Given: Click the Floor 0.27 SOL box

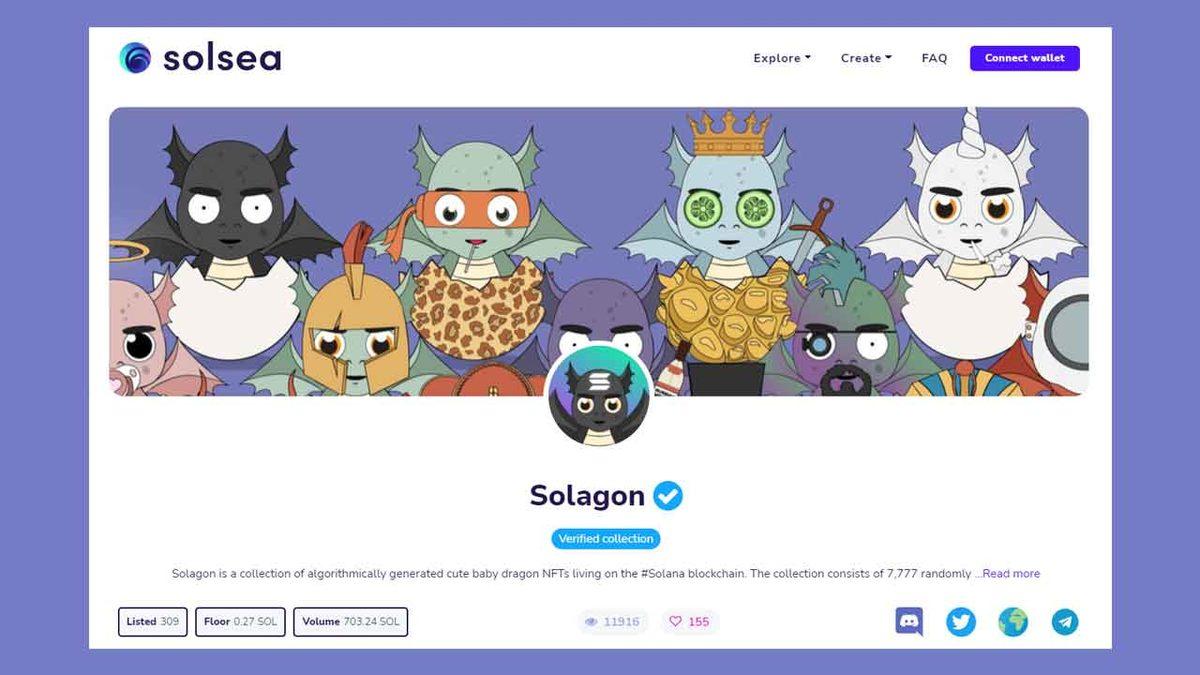Looking at the screenshot, I should pos(241,622).
